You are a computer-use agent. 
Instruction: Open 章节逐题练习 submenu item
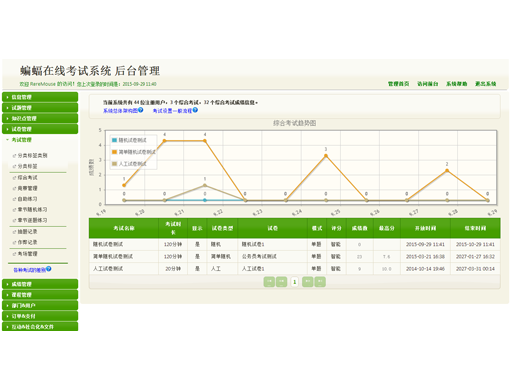(32, 220)
